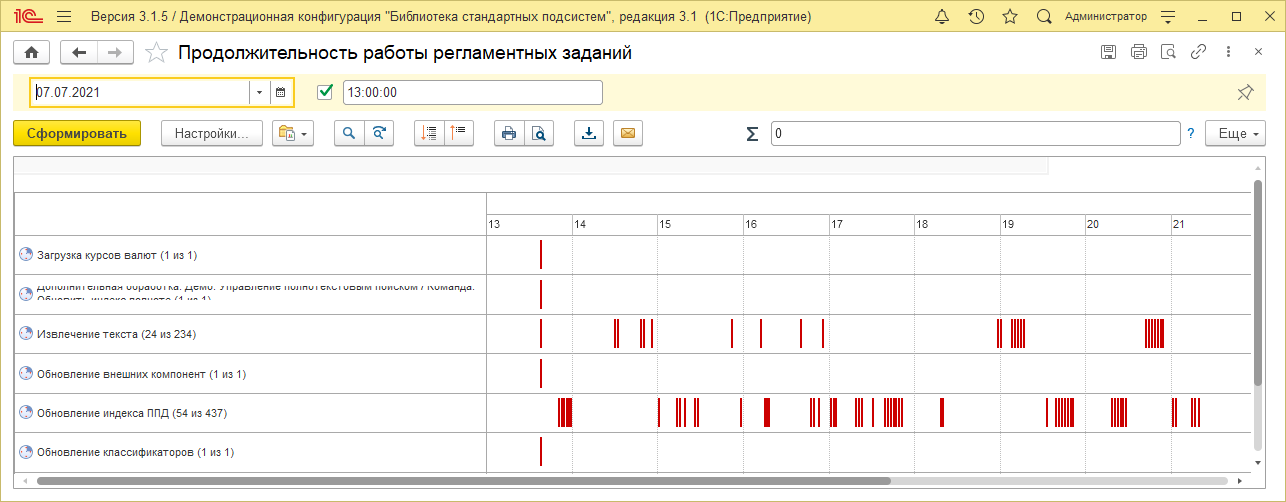Image resolution: width=1286 pixels, height=502 pixels.
Task: Navigate back with the left arrow
Action: click(79, 53)
